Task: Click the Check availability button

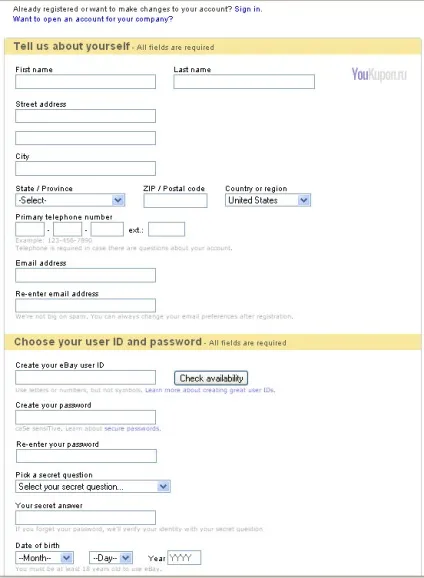Action: click(211, 378)
